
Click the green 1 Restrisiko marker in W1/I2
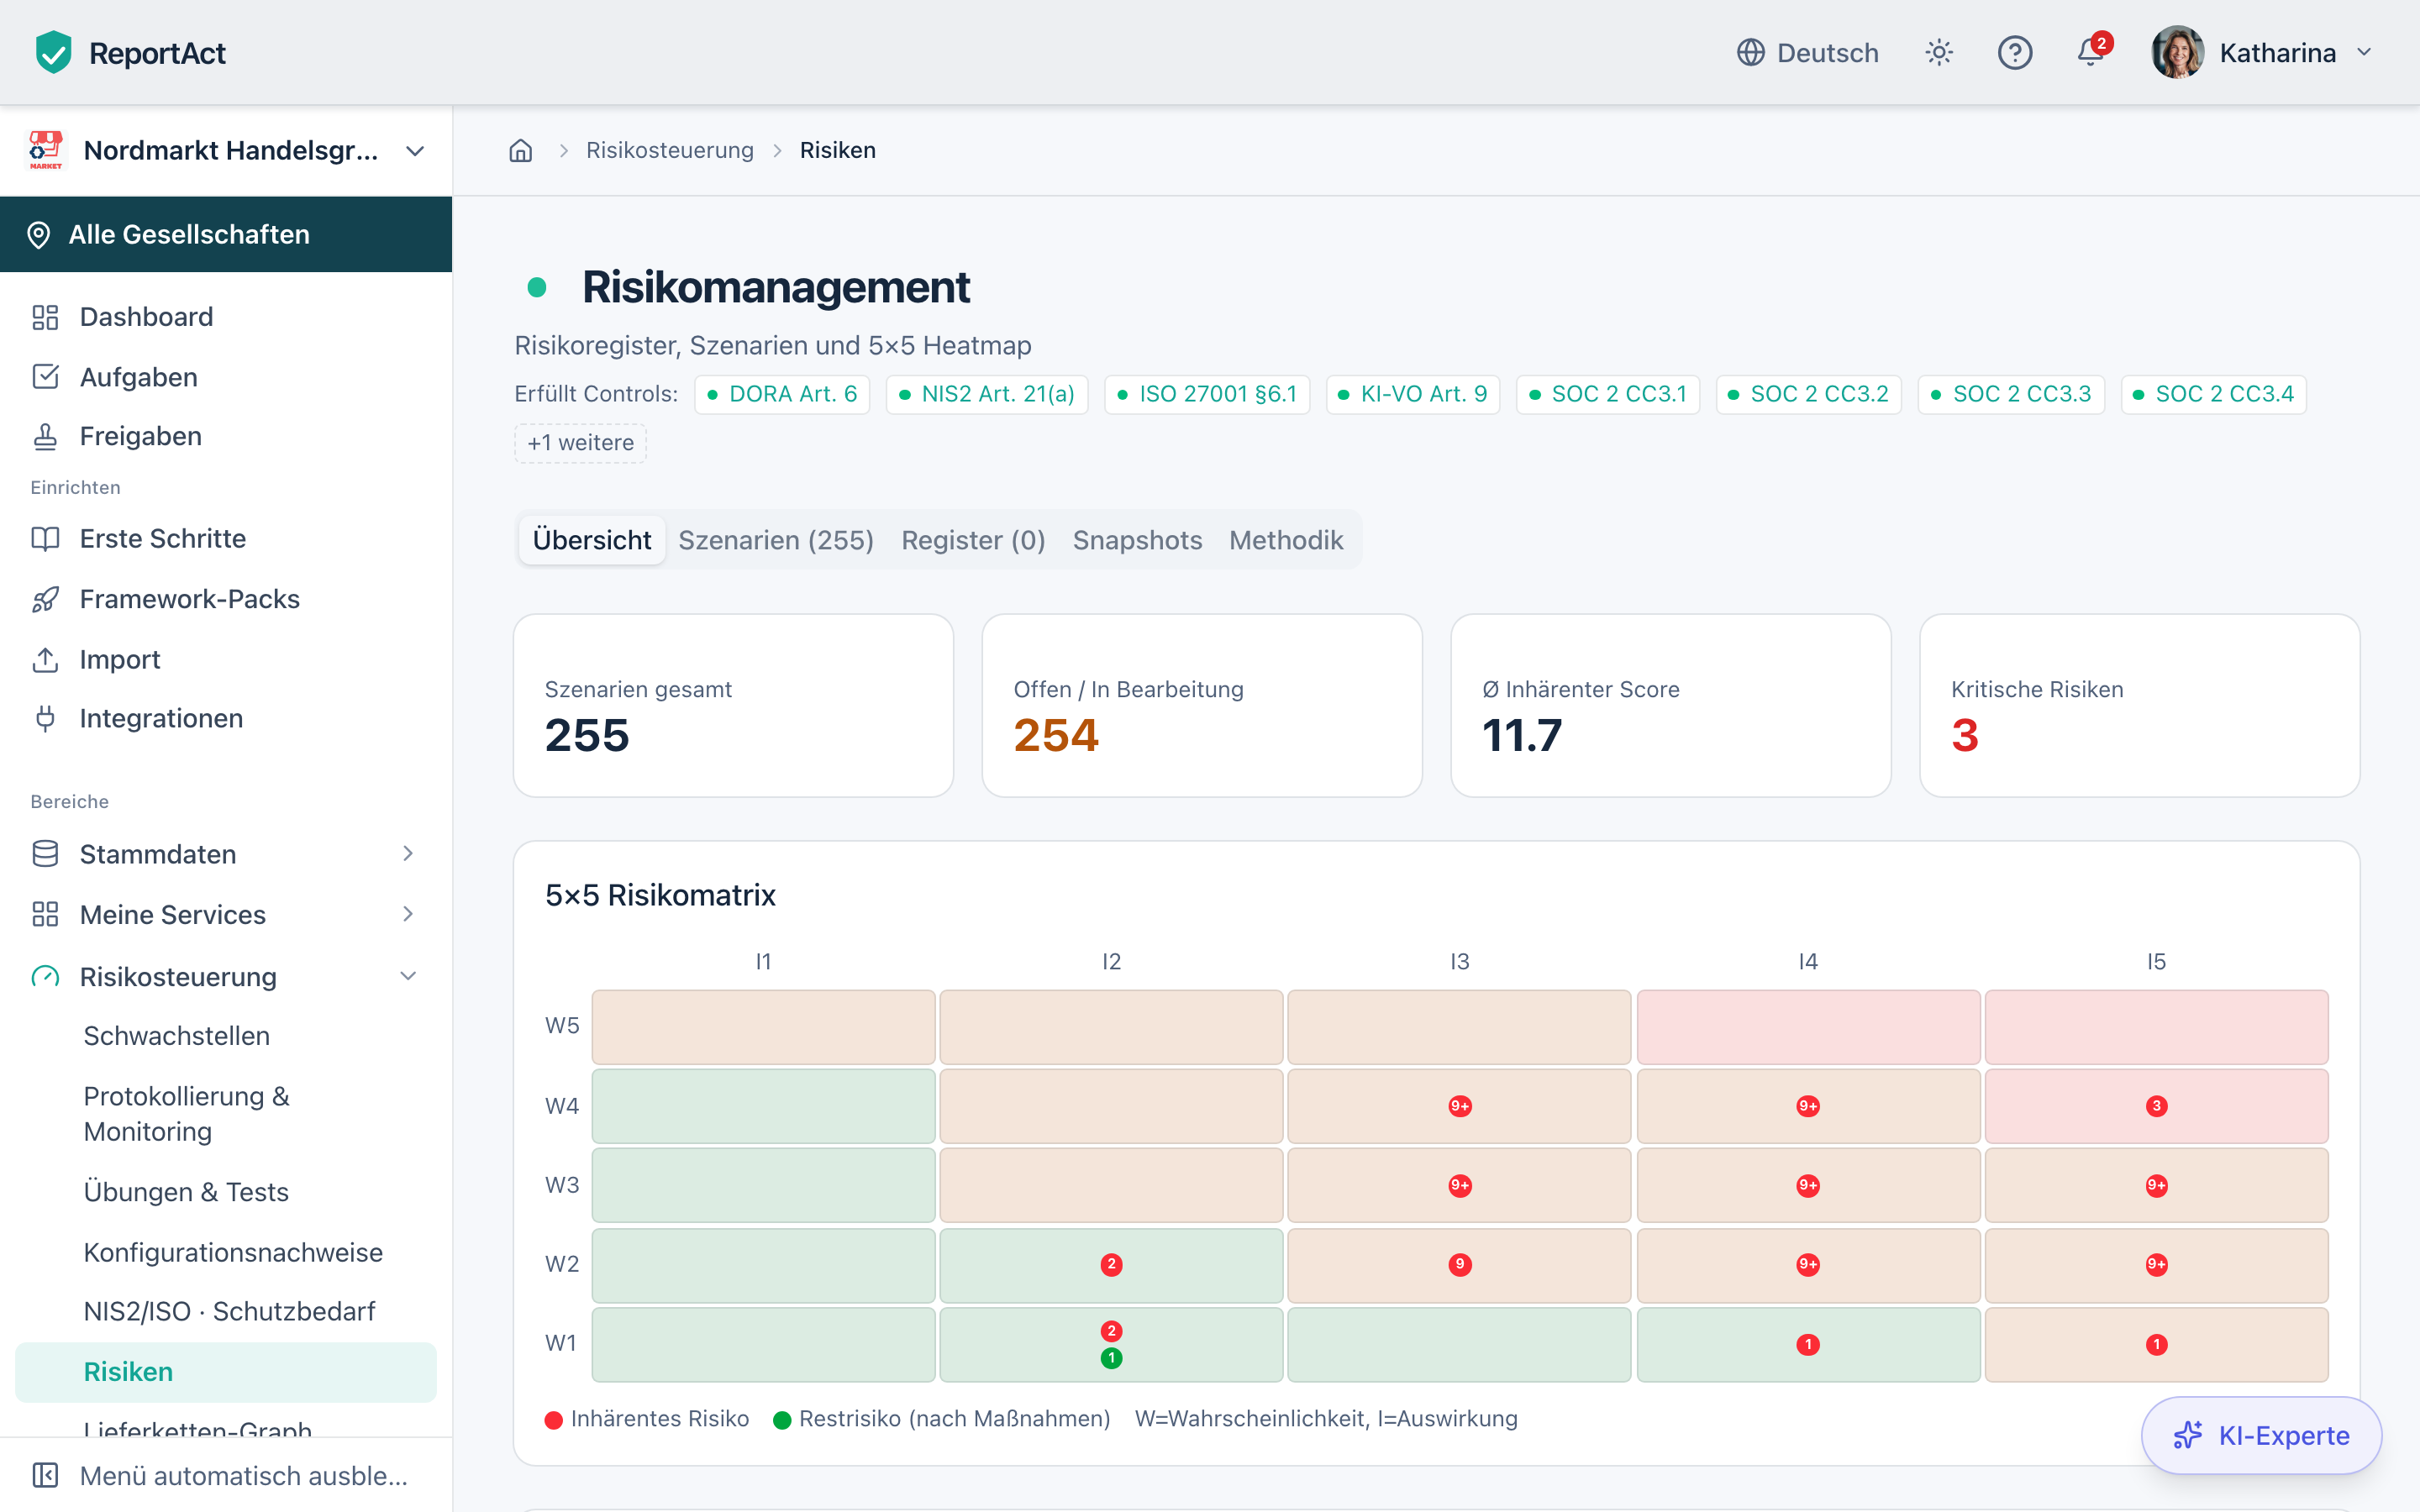coord(1111,1358)
